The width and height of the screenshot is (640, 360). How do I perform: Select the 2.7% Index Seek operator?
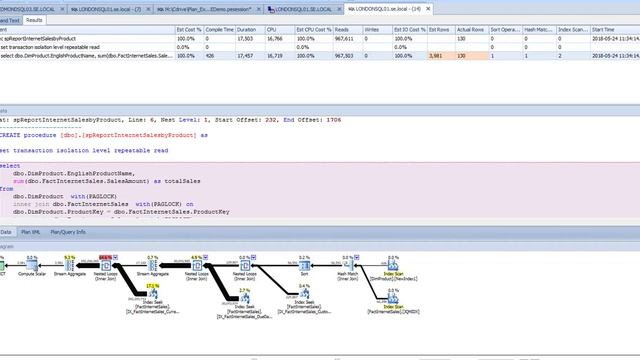(244, 303)
